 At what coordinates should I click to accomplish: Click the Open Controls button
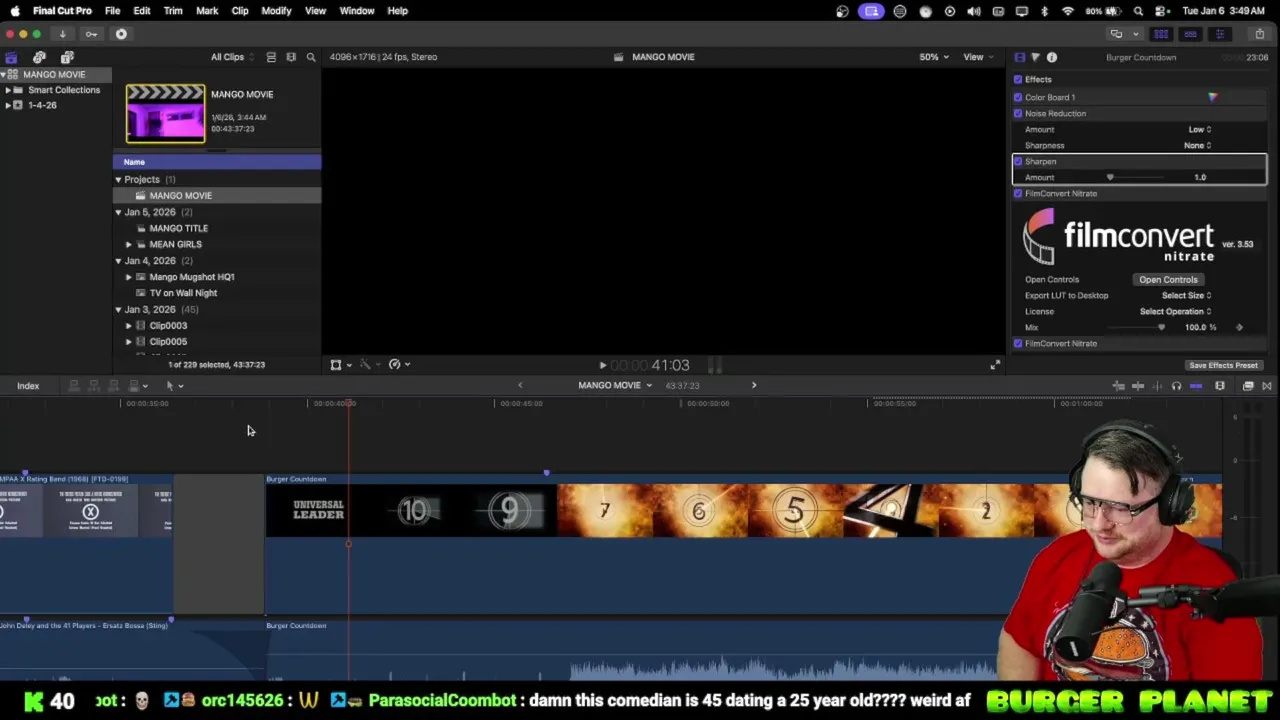click(1167, 280)
